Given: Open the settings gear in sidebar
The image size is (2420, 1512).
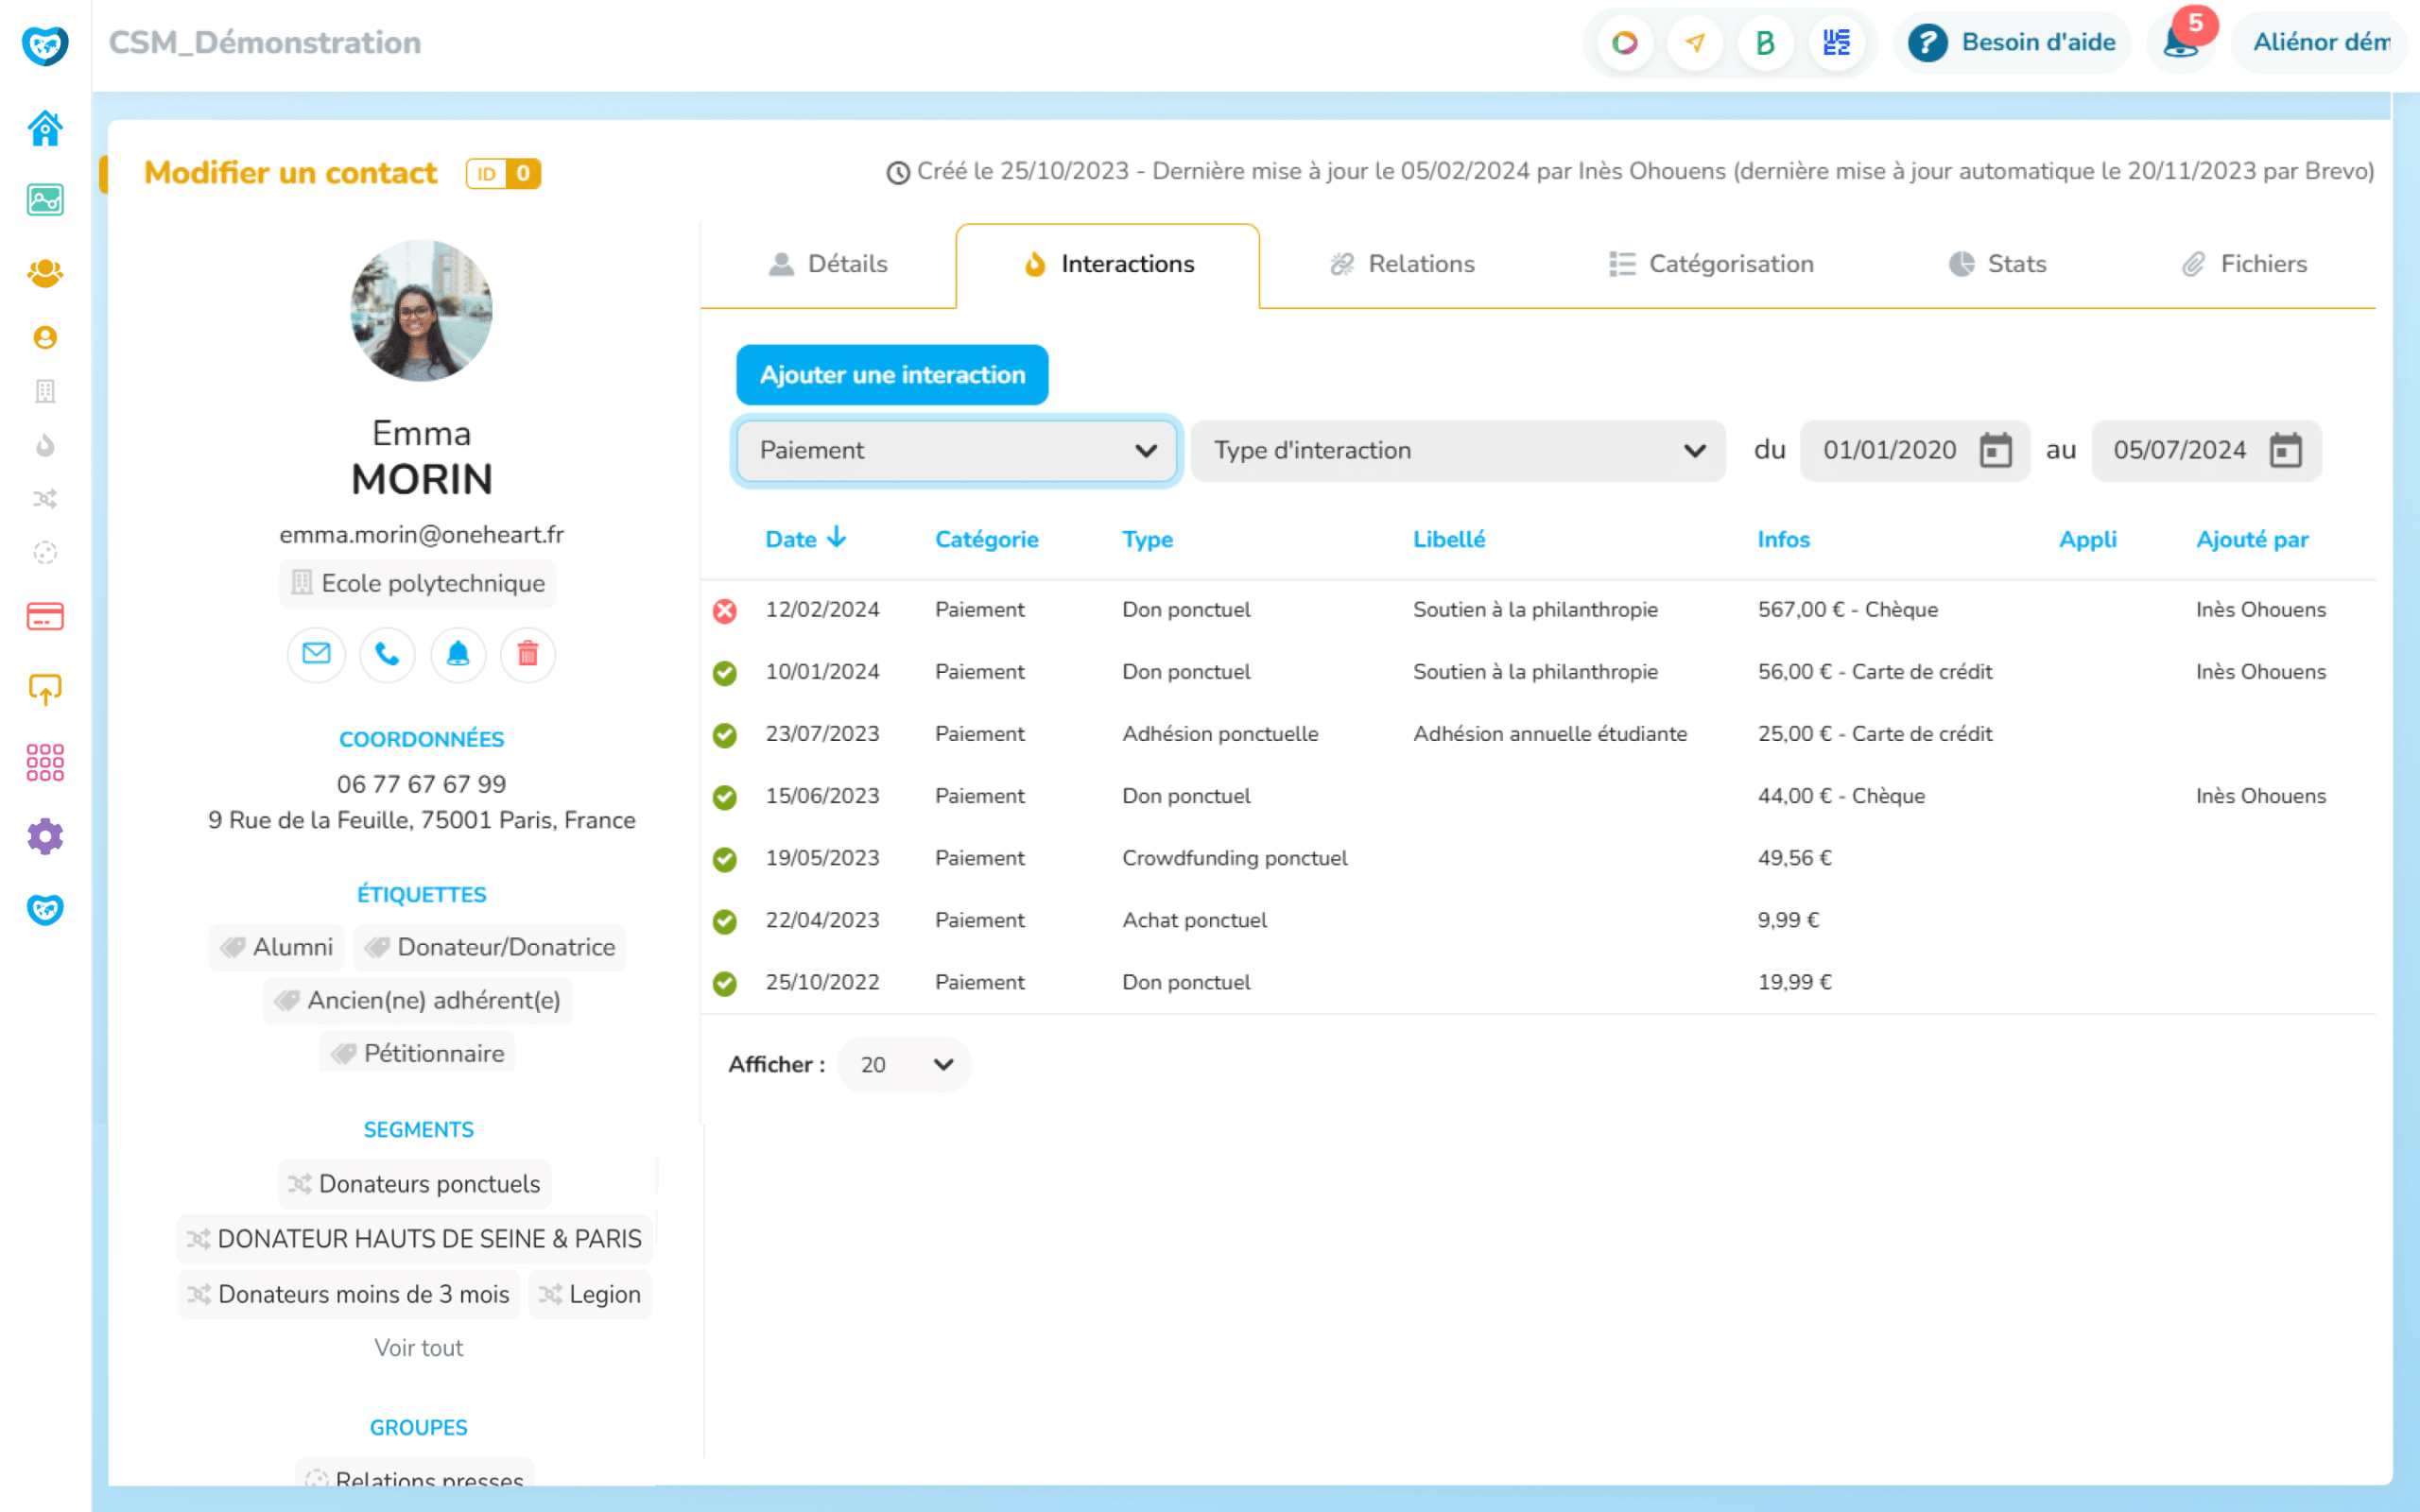Looking at the screenshot, I should [45, 836].
